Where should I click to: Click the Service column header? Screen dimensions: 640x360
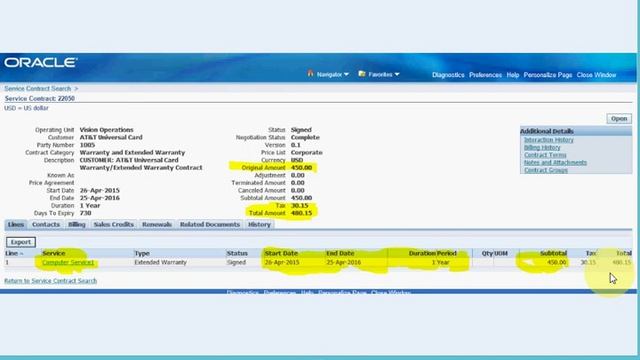[53, 253]
